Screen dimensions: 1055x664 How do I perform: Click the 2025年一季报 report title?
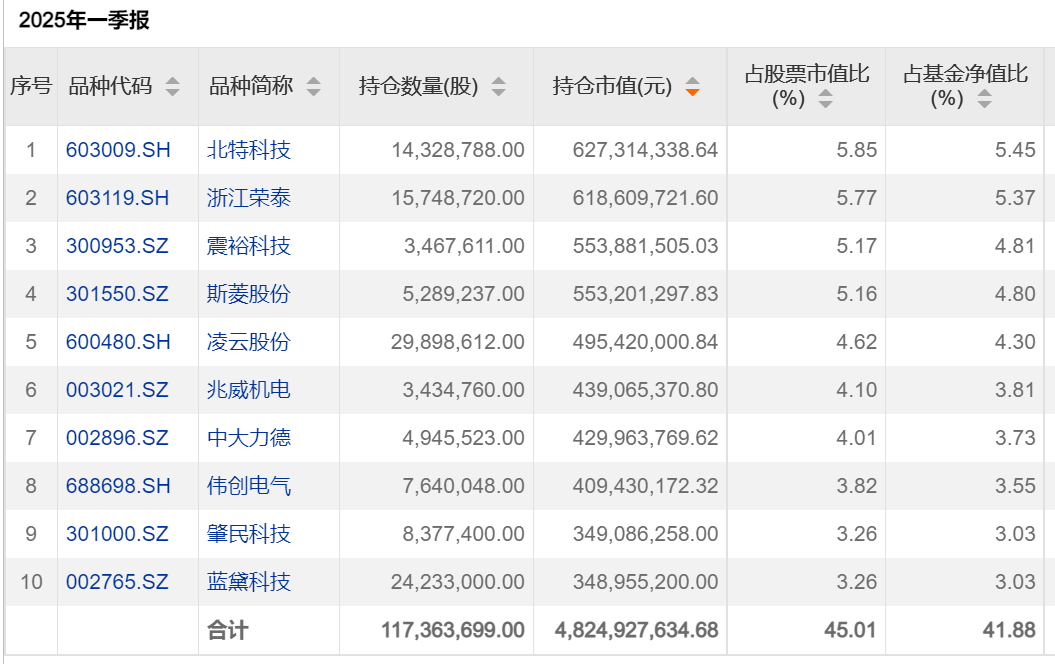84,20
